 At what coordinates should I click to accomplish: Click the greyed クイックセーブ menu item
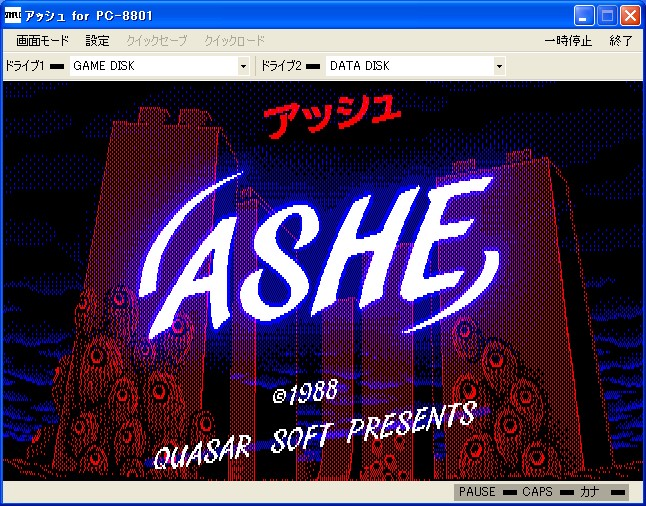pos(157,41)
